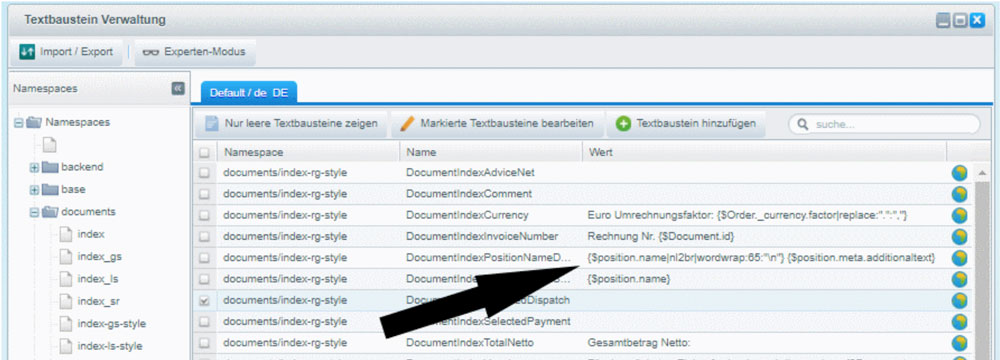Open the index_sr namespace item

tap(90, 301)
